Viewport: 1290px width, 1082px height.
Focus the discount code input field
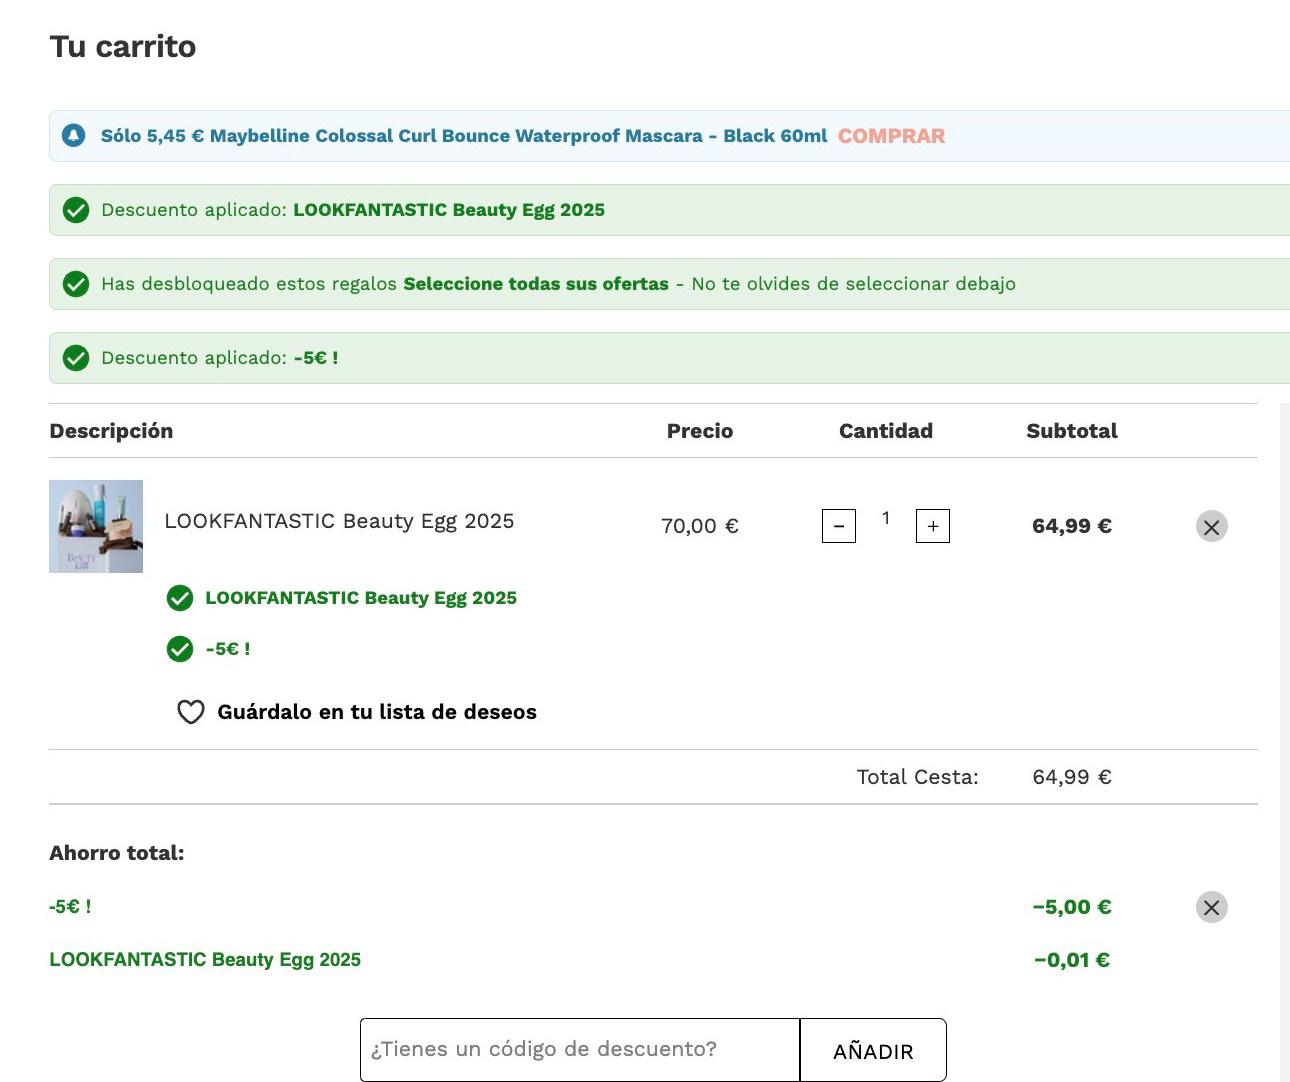(580, 1050)
